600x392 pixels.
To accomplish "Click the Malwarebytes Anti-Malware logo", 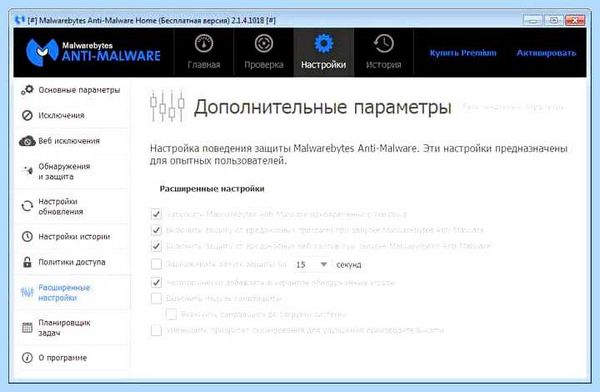I will pos(93,52).
